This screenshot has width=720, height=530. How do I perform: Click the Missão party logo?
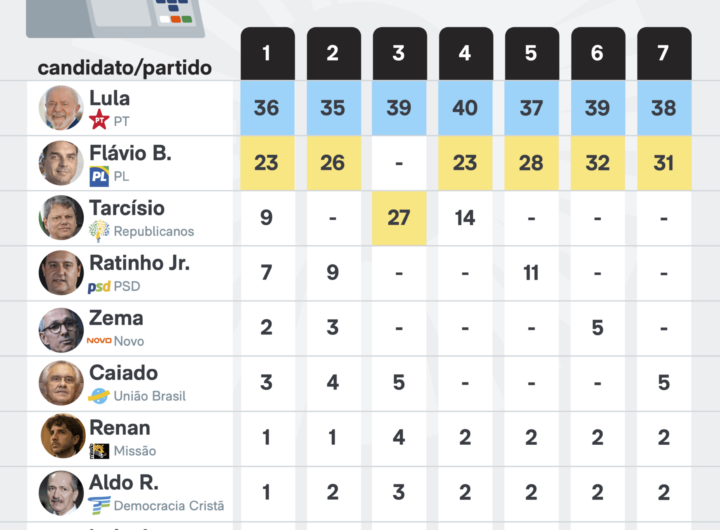pyautogui.click(x=99, y=451)
